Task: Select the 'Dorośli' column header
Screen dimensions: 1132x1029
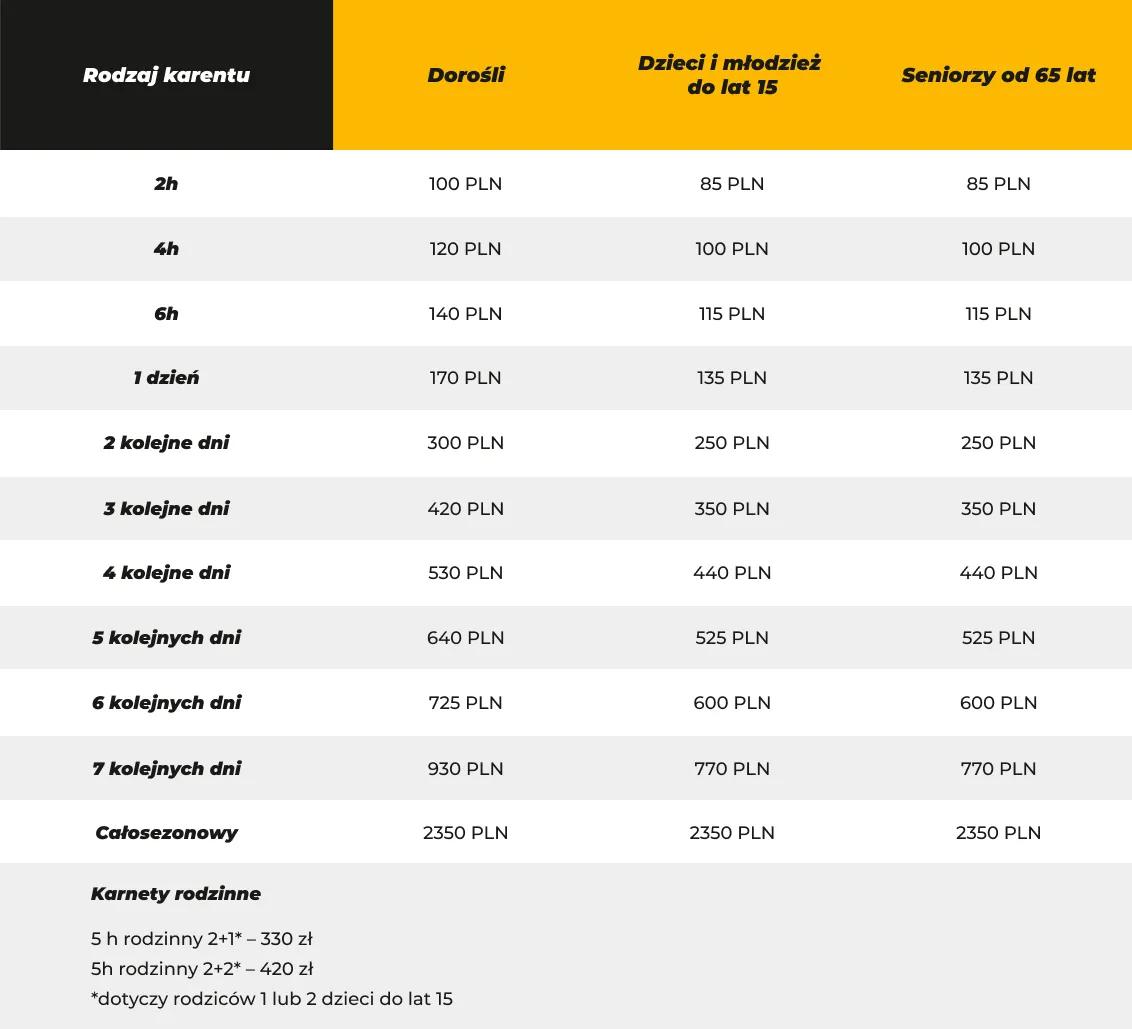Action: tap(466, 75)
